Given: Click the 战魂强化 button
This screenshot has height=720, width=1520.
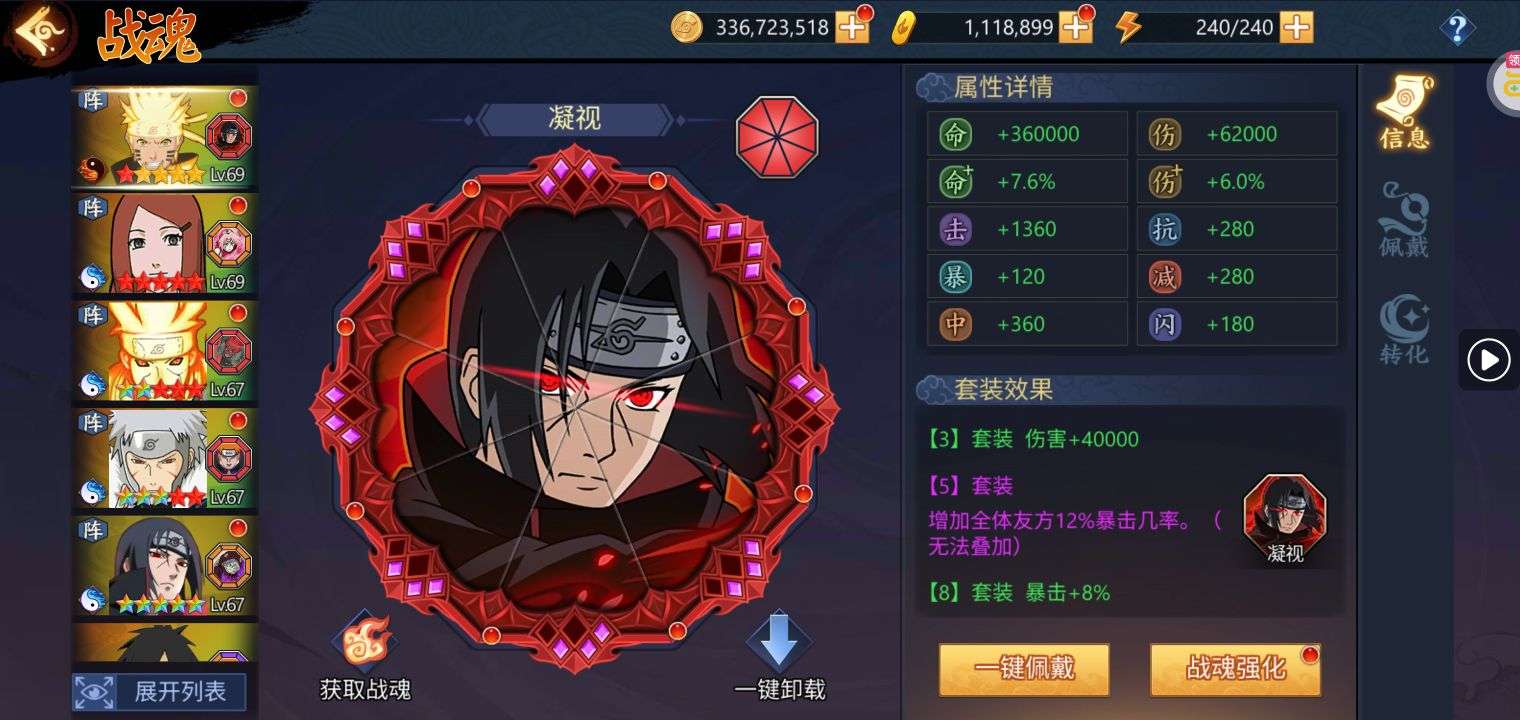Looking at the screenshot, I should [x=1236, y=669].
